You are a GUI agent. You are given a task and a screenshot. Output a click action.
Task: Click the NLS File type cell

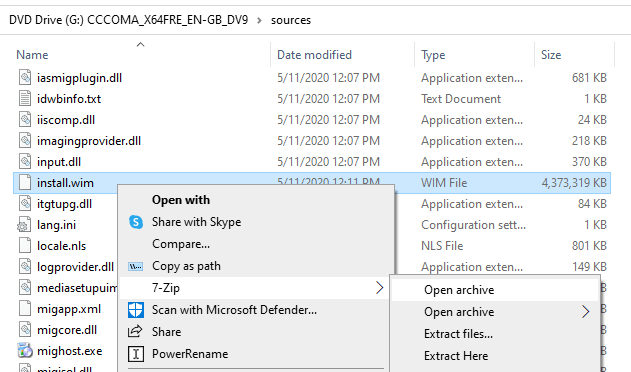point(442,246)
